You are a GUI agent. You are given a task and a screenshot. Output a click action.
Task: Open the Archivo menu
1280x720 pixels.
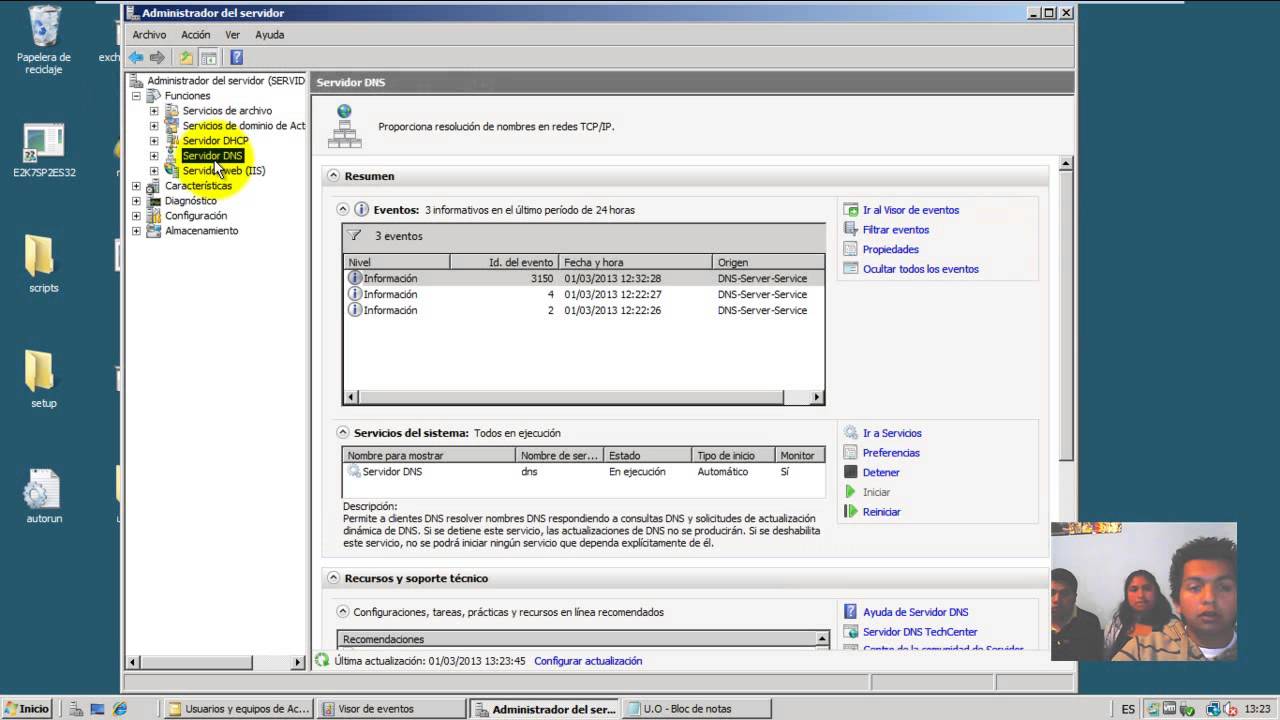(x=149, y=34)
